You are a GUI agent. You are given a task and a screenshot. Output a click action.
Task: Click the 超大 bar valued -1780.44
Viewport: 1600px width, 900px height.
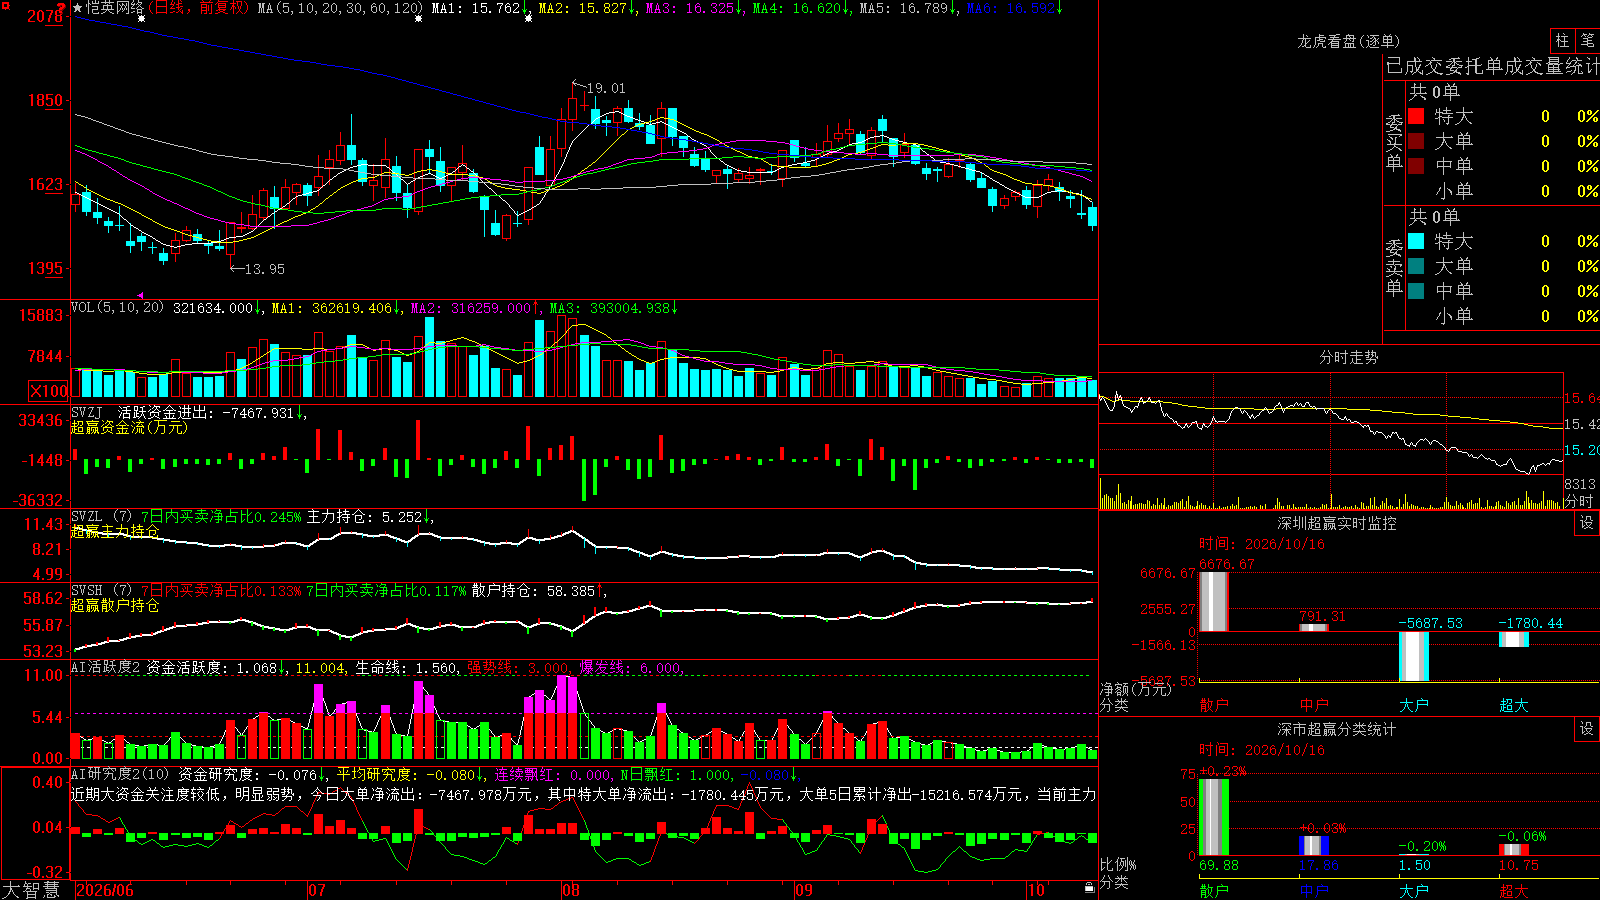1513,639
